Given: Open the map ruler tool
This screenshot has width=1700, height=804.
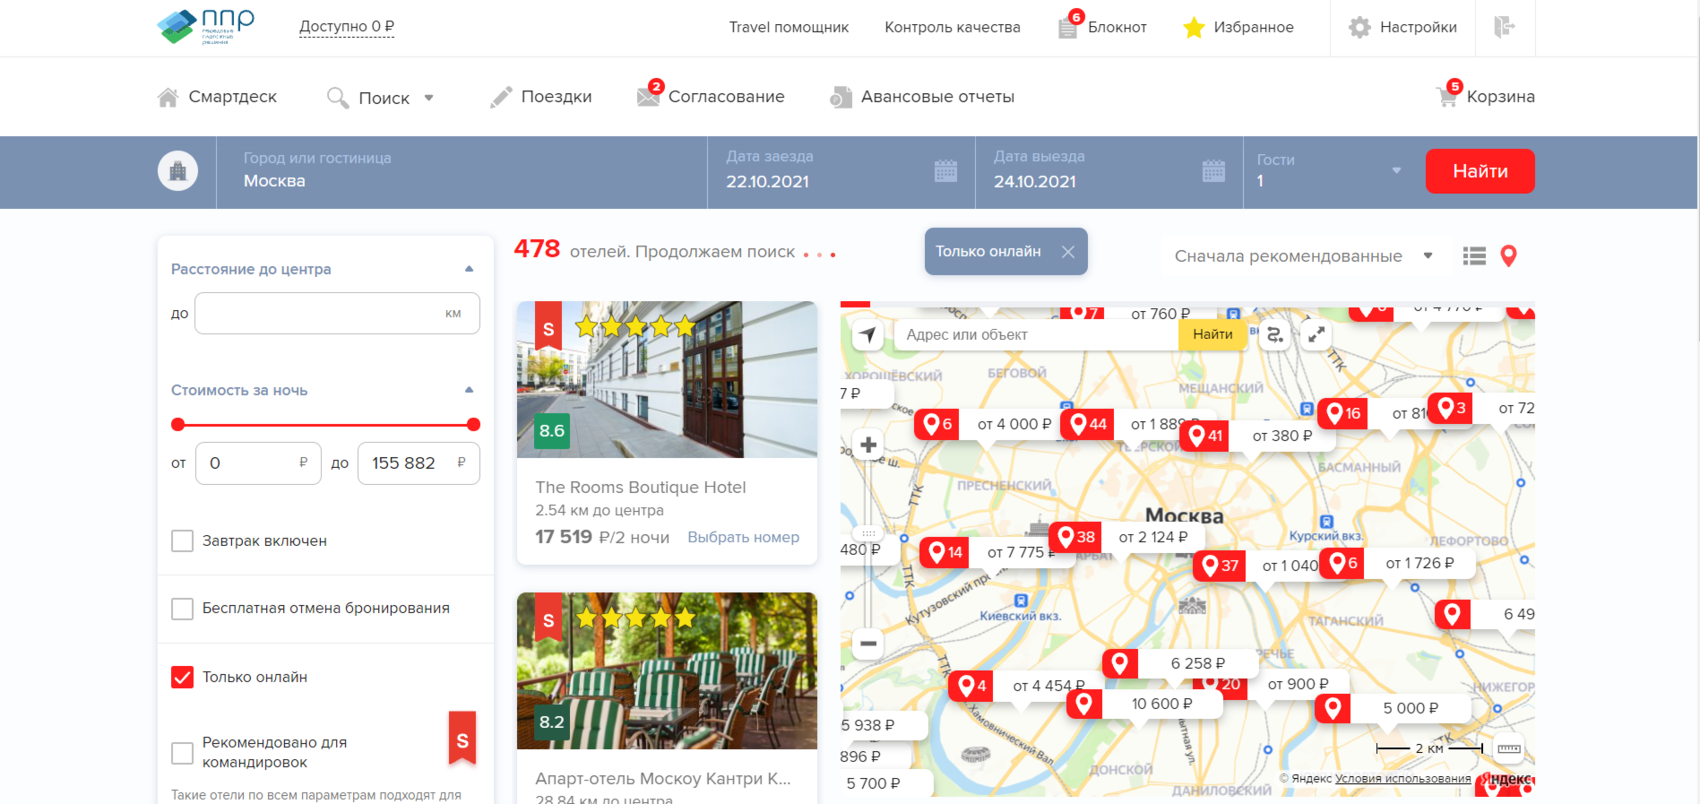Looking at the screenshot, I should (1509, 749).
